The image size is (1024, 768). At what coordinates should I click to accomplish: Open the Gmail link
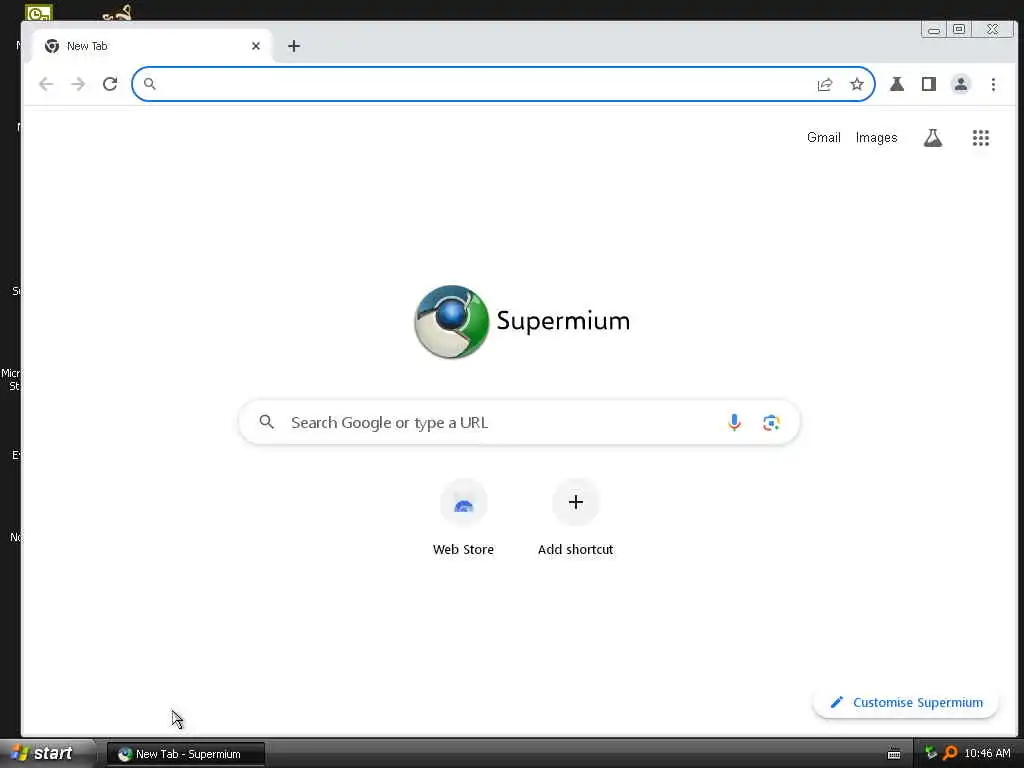click(x=824, y=138)
